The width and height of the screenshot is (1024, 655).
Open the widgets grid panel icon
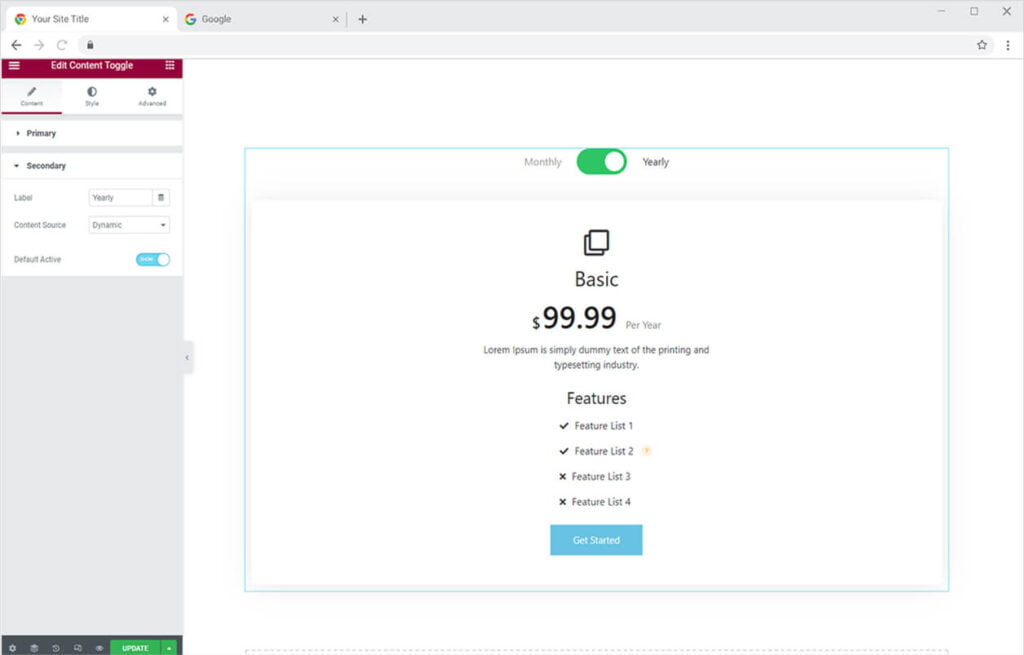click(x=169, y=65)
